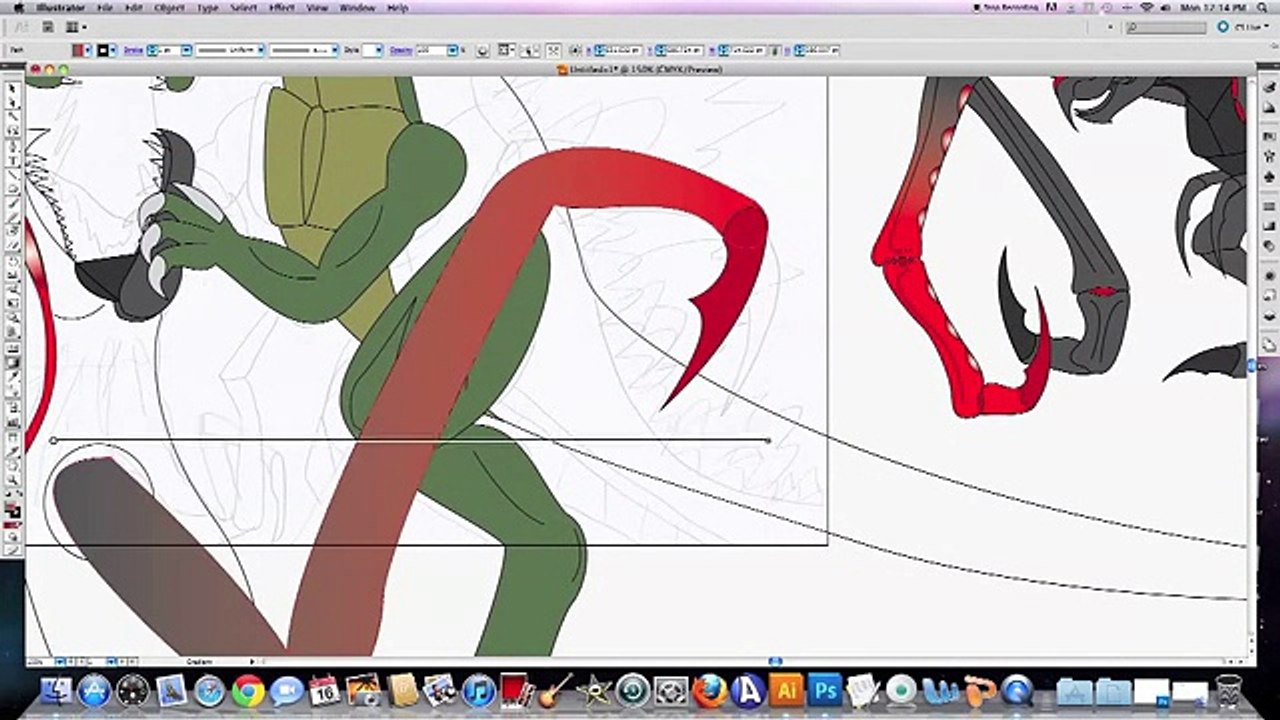Screen dimensions: 1280x720
Task: Click the Recolor Artwork icon in the control bar
Action: tap(482, 50)
